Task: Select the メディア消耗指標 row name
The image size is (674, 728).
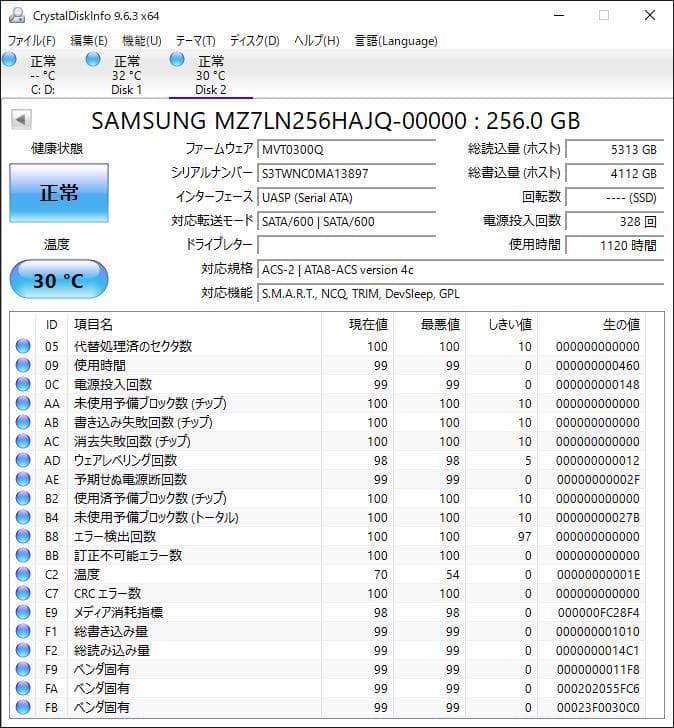Action: [118, 613]
